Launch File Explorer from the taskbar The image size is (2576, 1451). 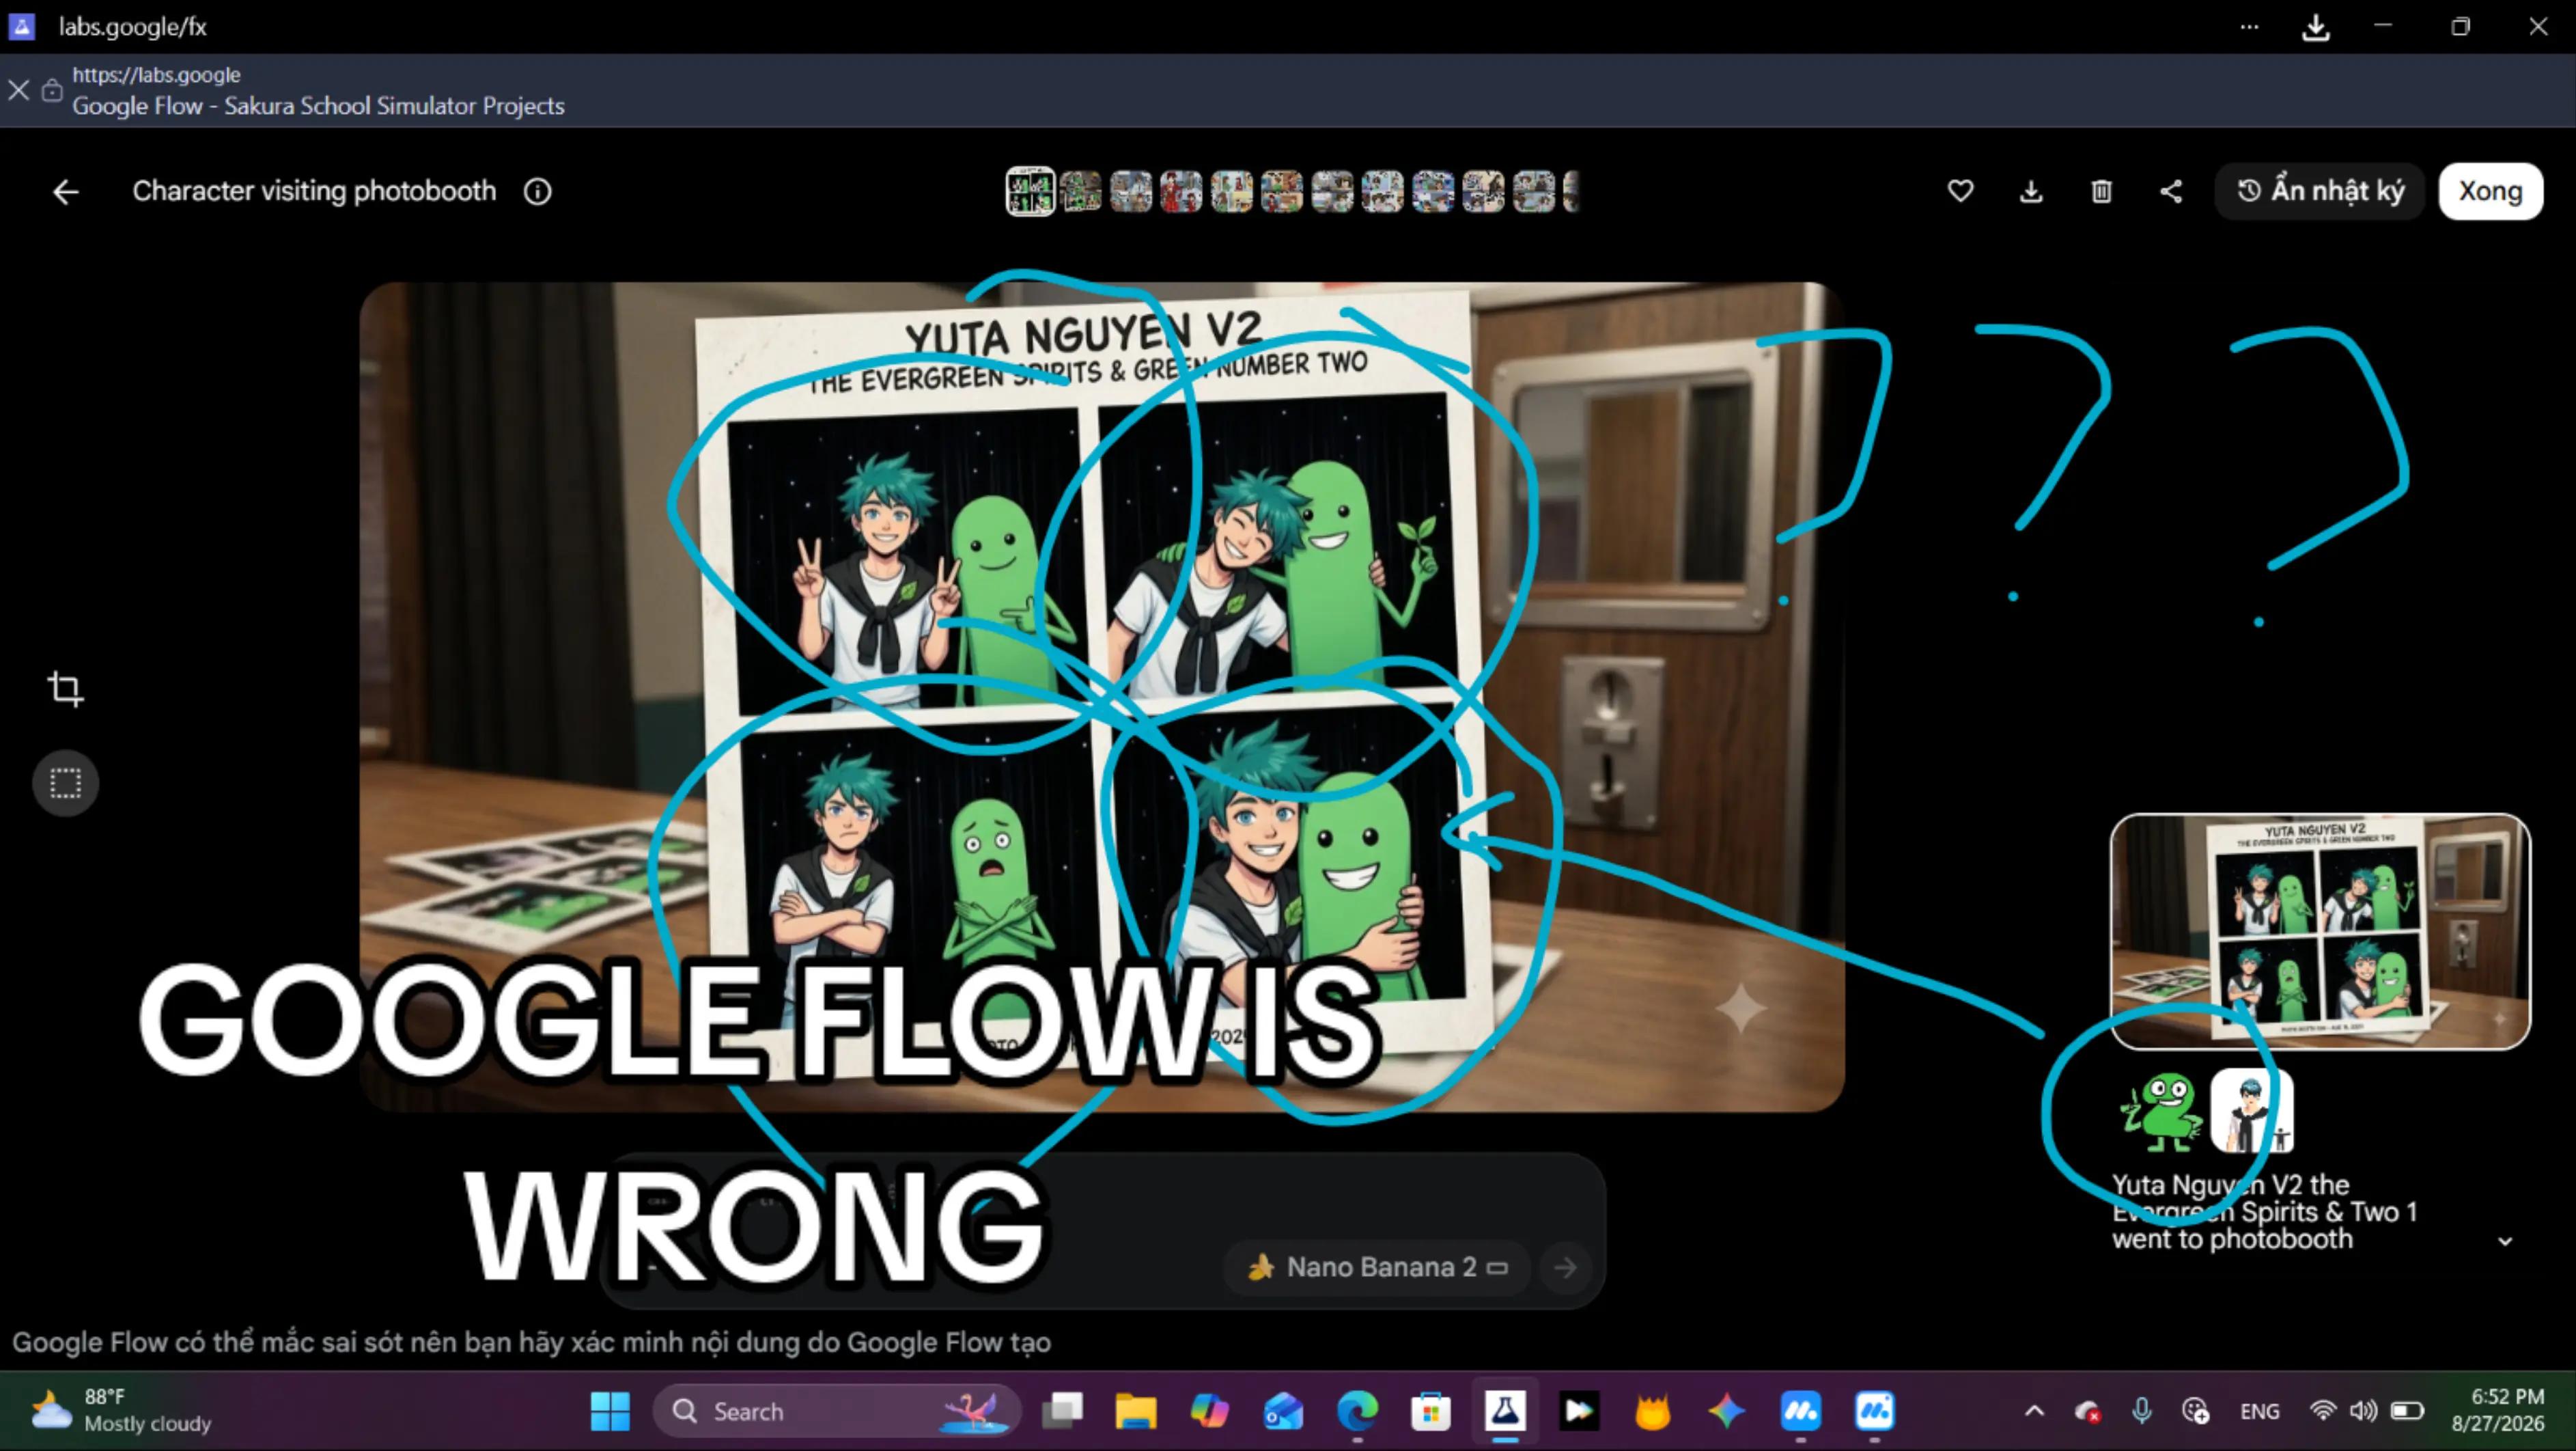coord(1136,1411)
